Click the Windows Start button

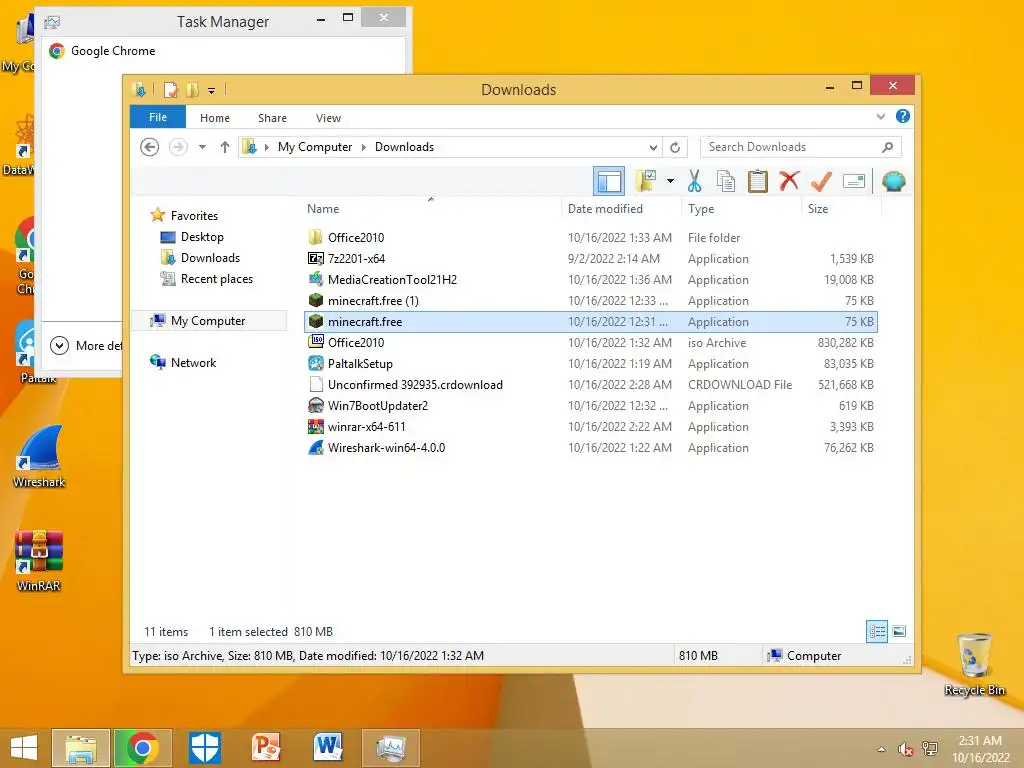tap(24, 748)
